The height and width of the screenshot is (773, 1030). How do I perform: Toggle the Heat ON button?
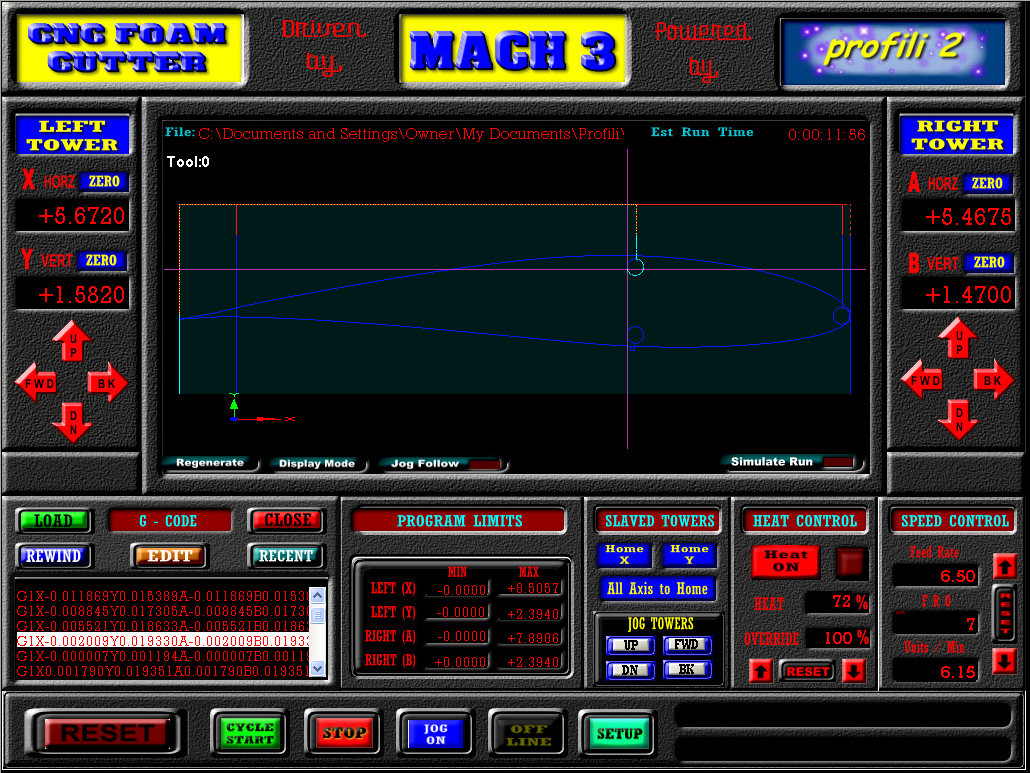pyautogui.click(x=785, y=561)
